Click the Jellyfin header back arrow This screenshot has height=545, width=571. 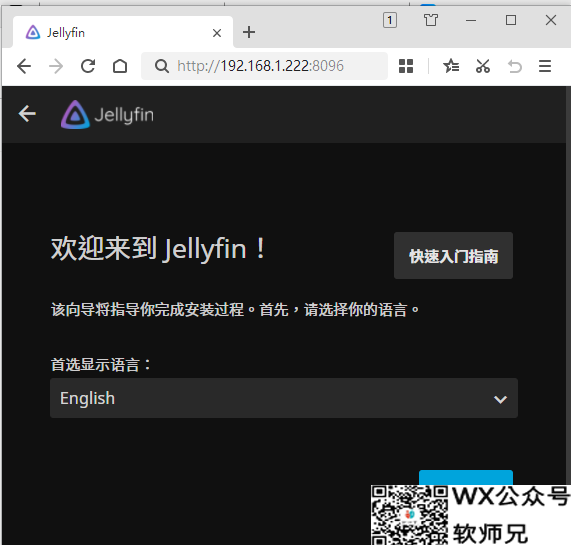(27, 114)
